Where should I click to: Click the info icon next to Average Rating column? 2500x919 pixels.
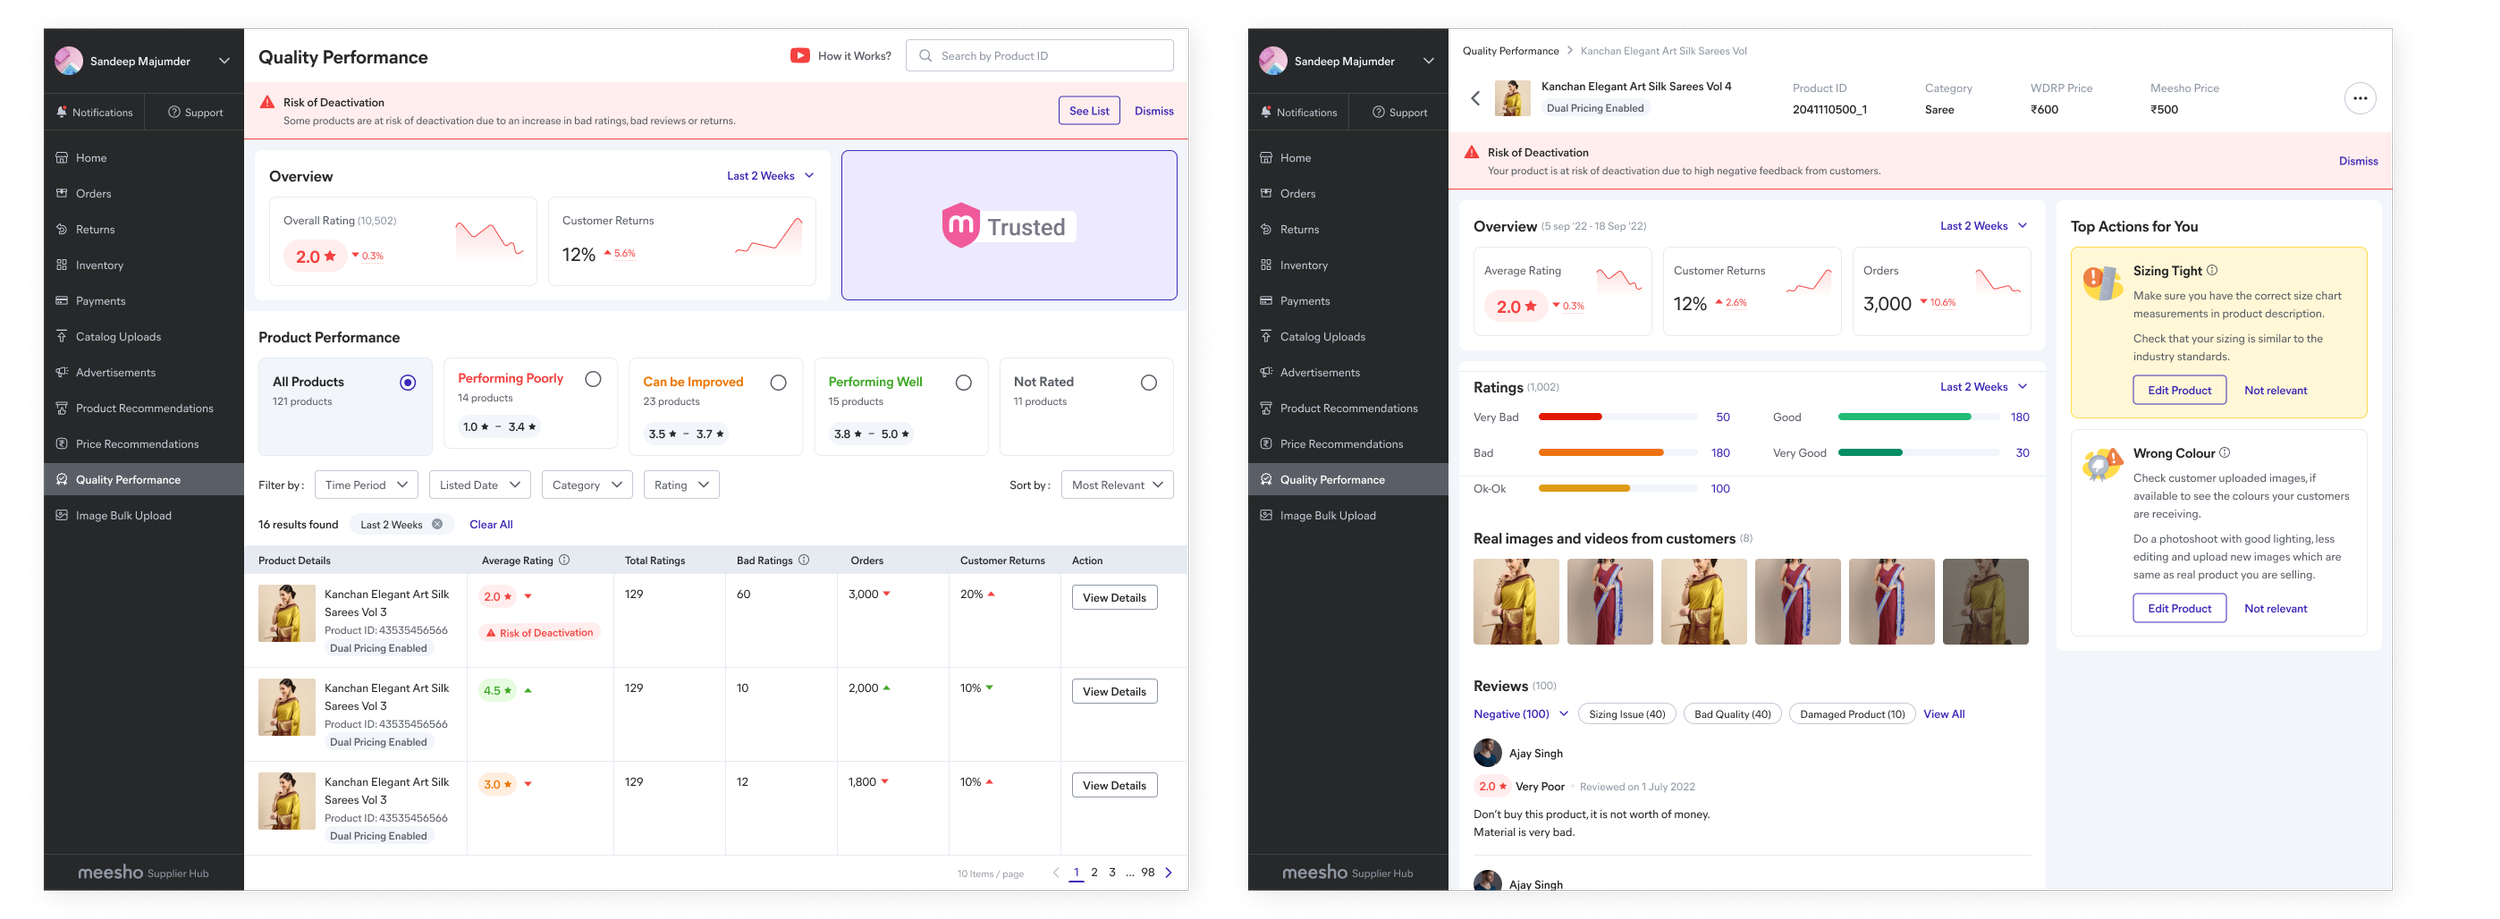point(564,560)
